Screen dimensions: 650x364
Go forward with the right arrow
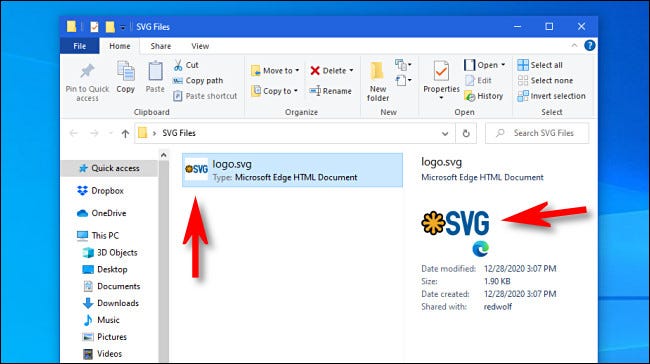(x=94, y=133)
